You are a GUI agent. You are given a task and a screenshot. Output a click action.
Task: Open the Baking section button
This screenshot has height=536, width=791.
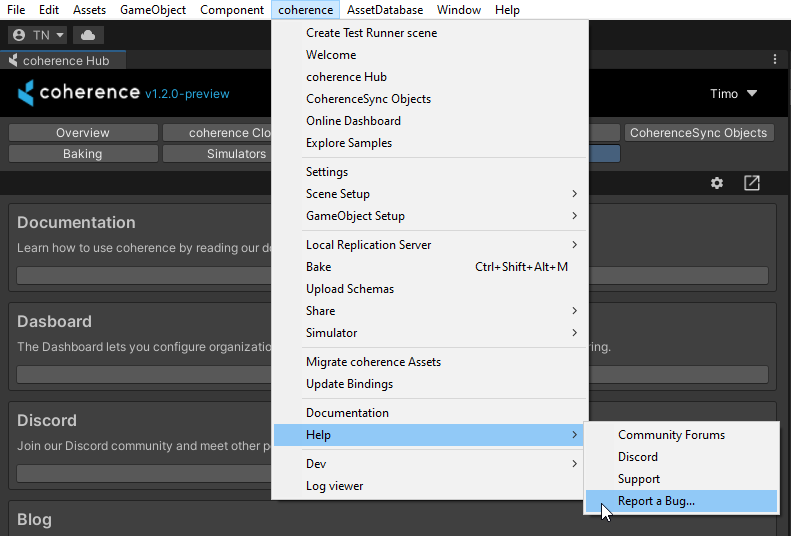point(83,154)
